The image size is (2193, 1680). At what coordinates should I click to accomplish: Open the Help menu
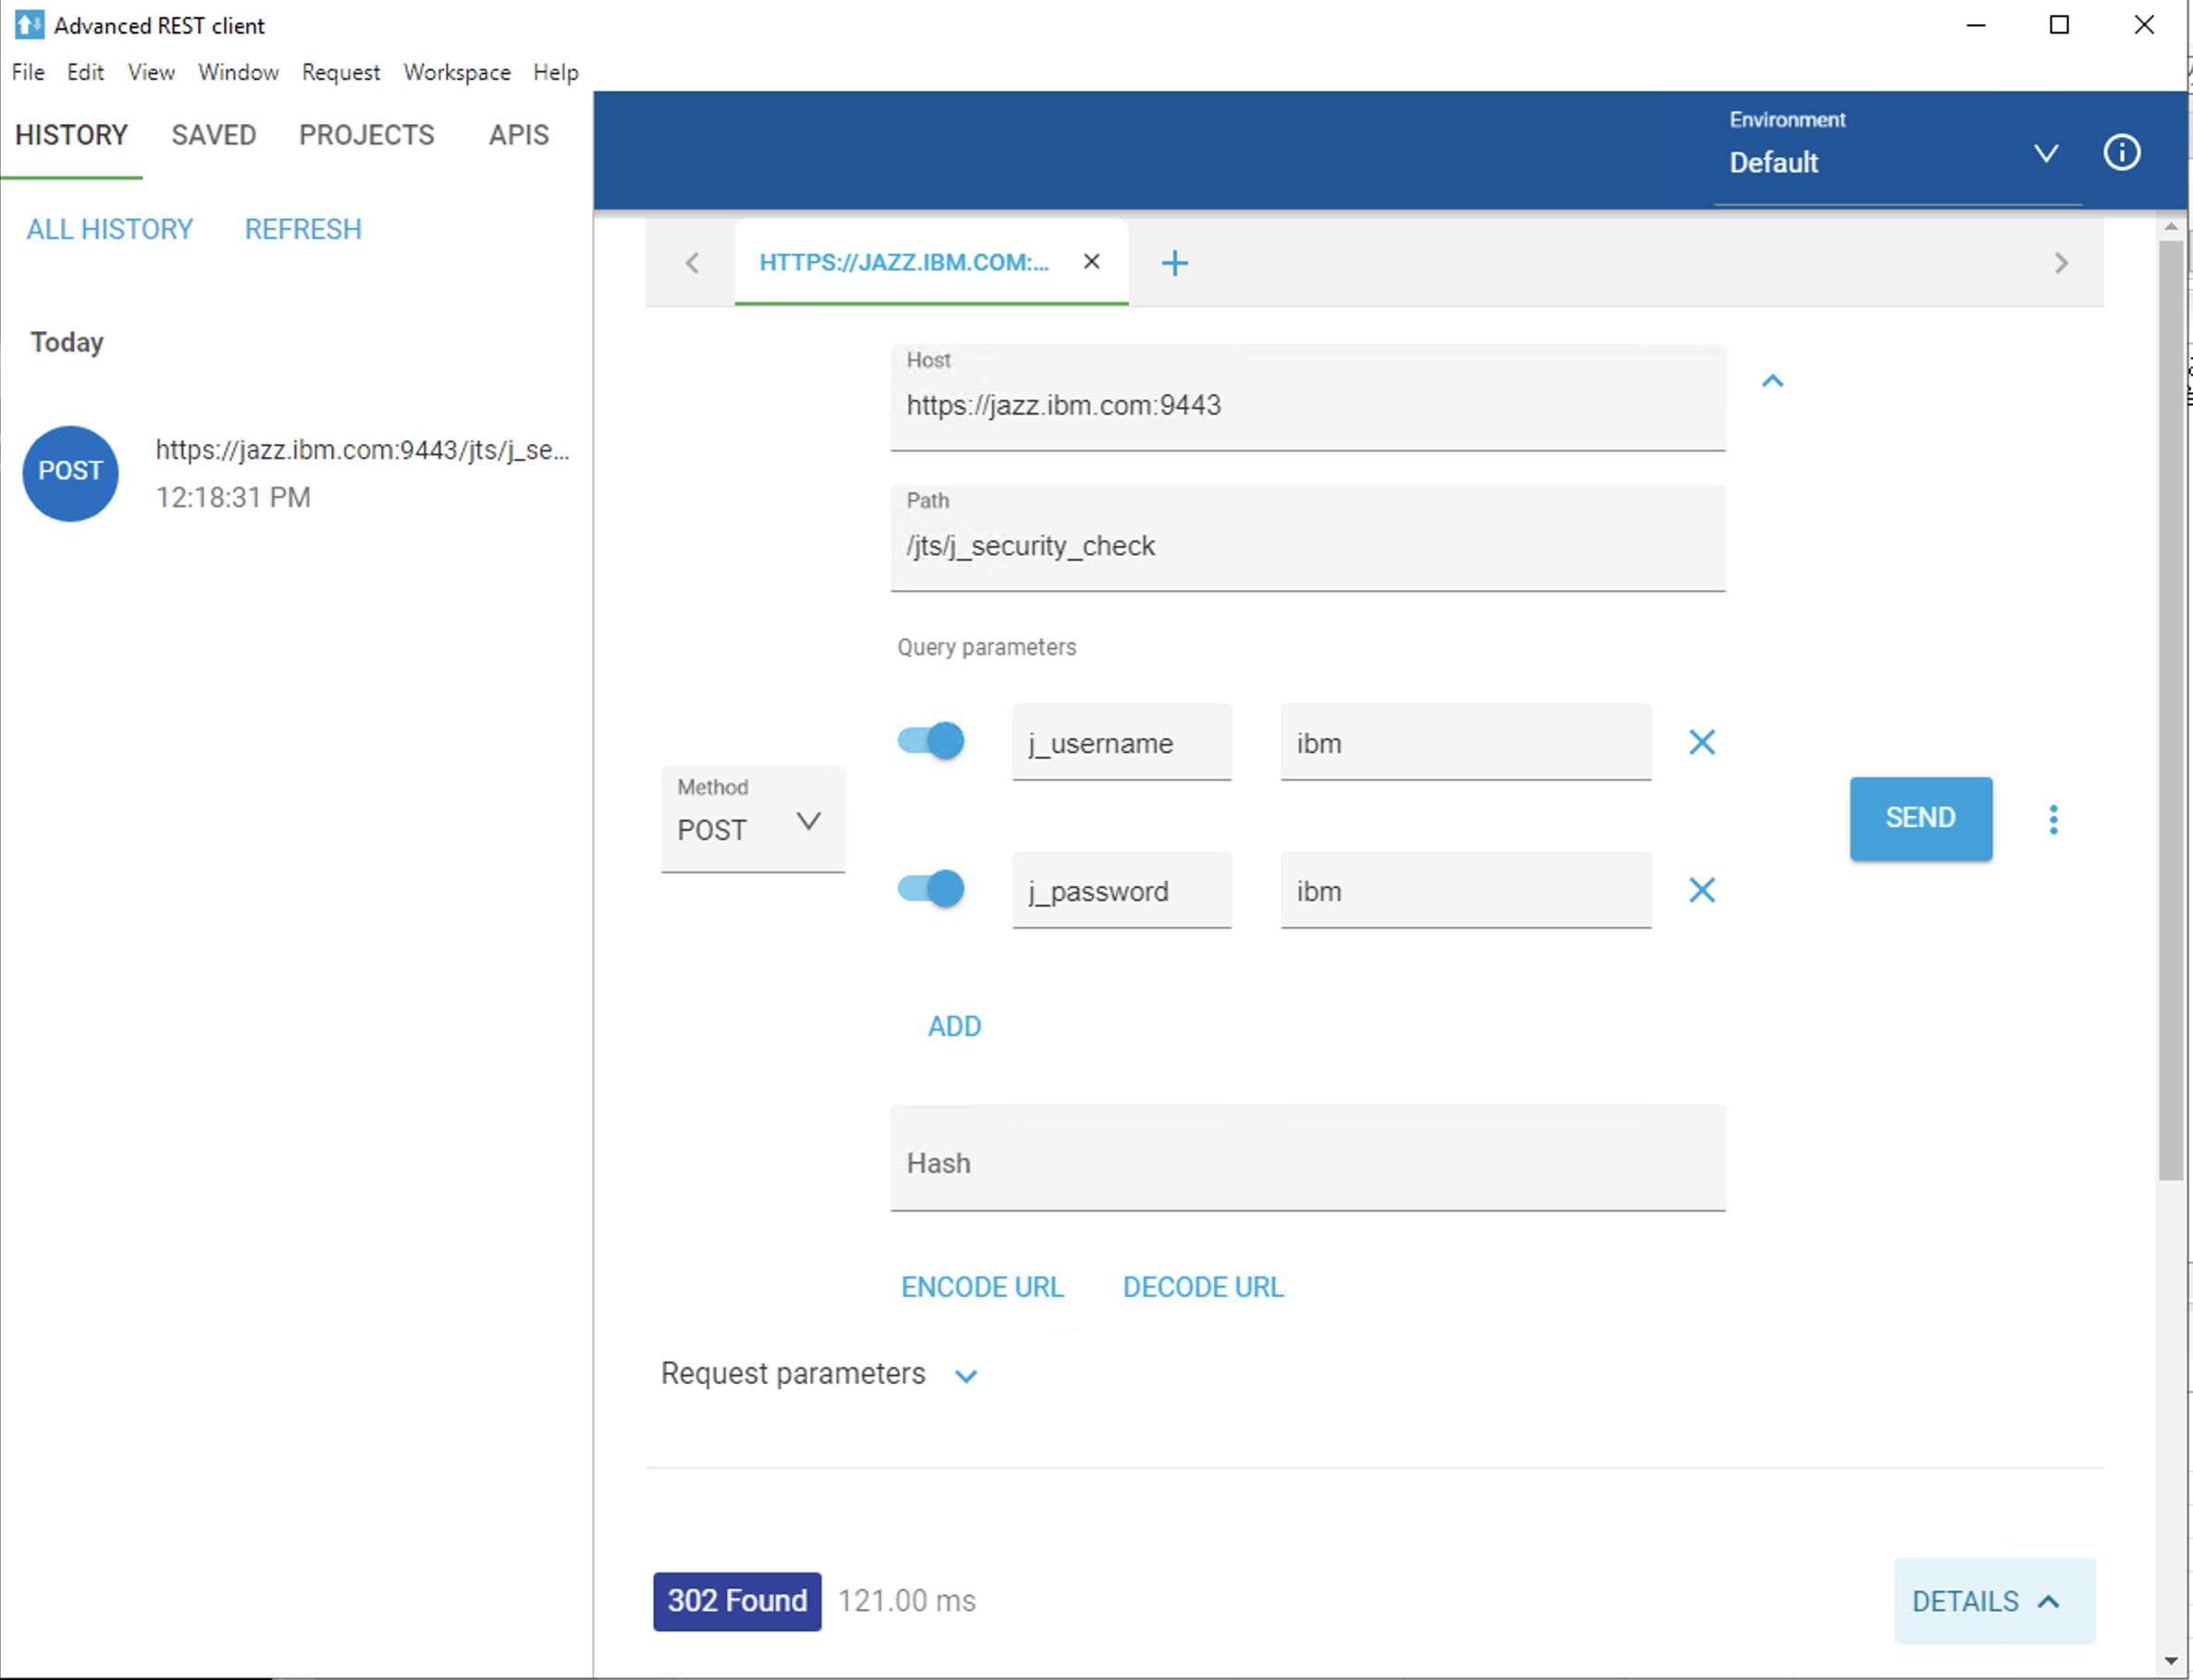click(x=555, y=72)
